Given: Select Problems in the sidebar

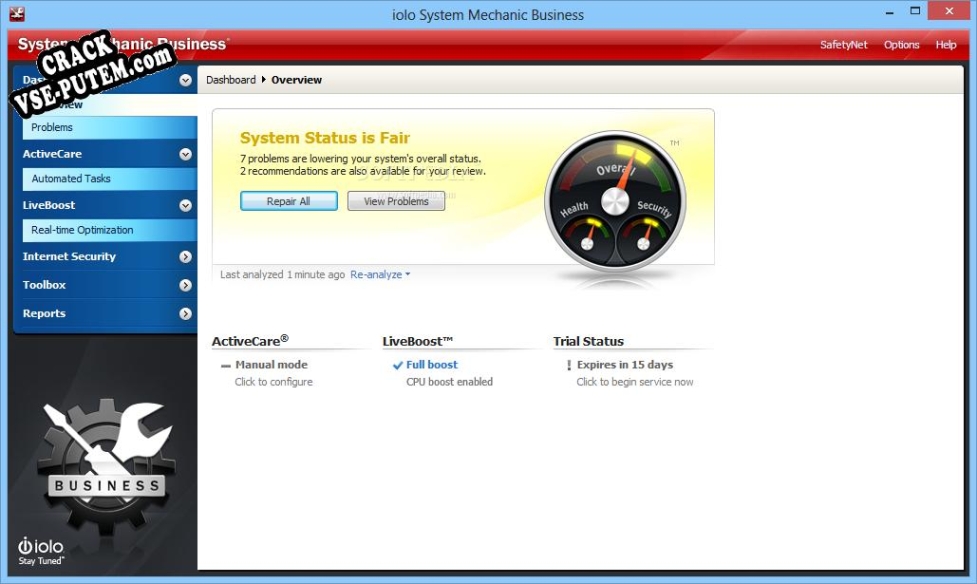Looking at the screenshot, I should pyautogui.click(x=110, y=127).
